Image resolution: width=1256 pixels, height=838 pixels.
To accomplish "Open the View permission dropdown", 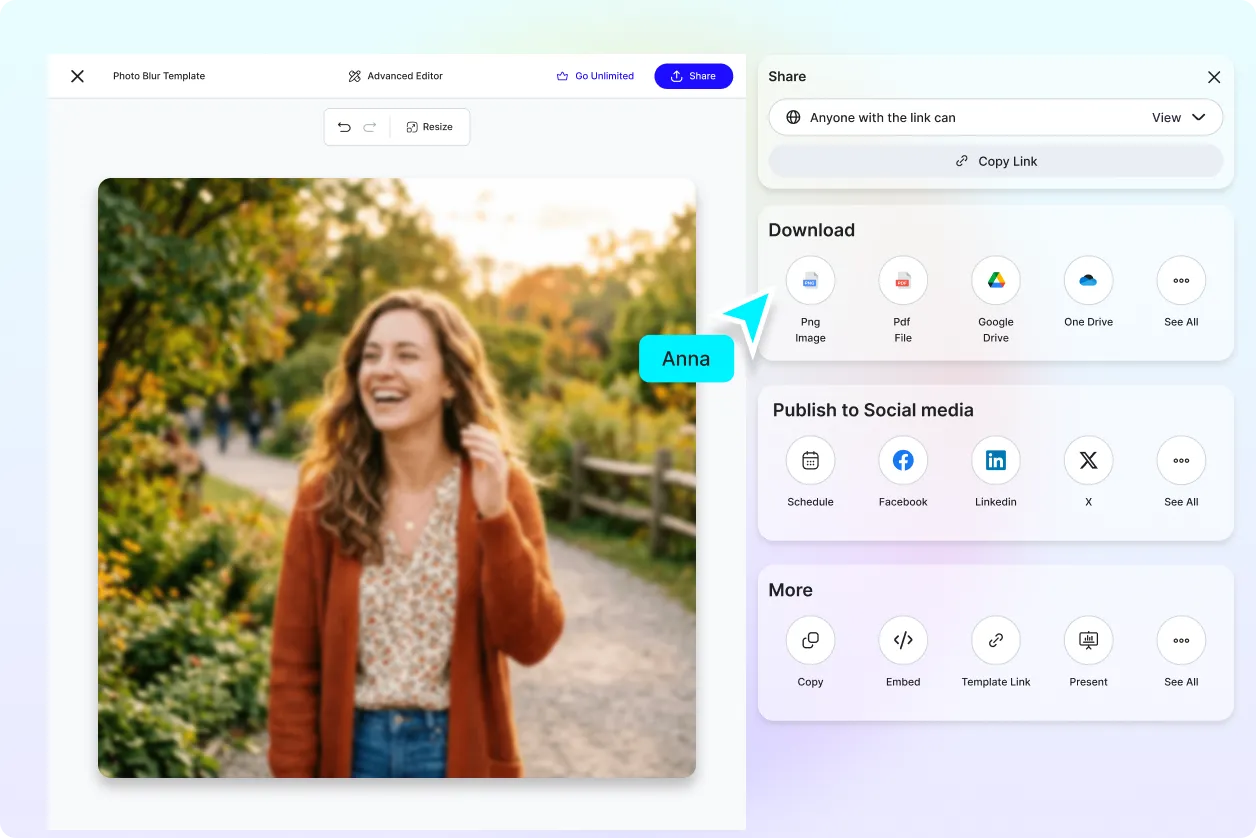I will [x=1179, y=117].
